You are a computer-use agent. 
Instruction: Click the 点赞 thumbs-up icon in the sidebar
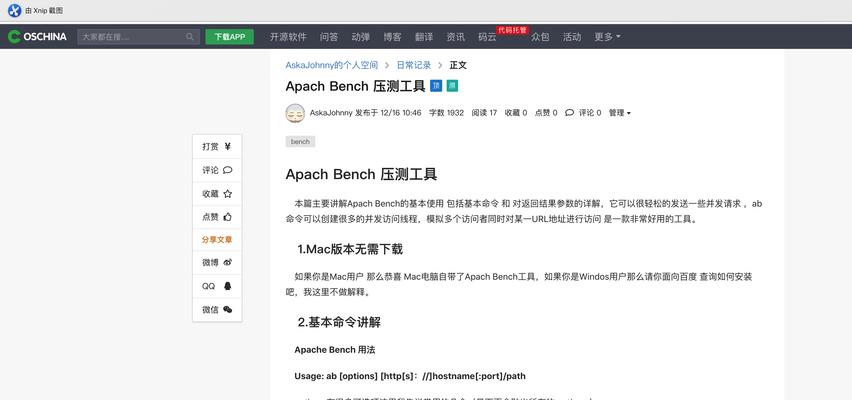pyautogui.click(x=228, y=217)
